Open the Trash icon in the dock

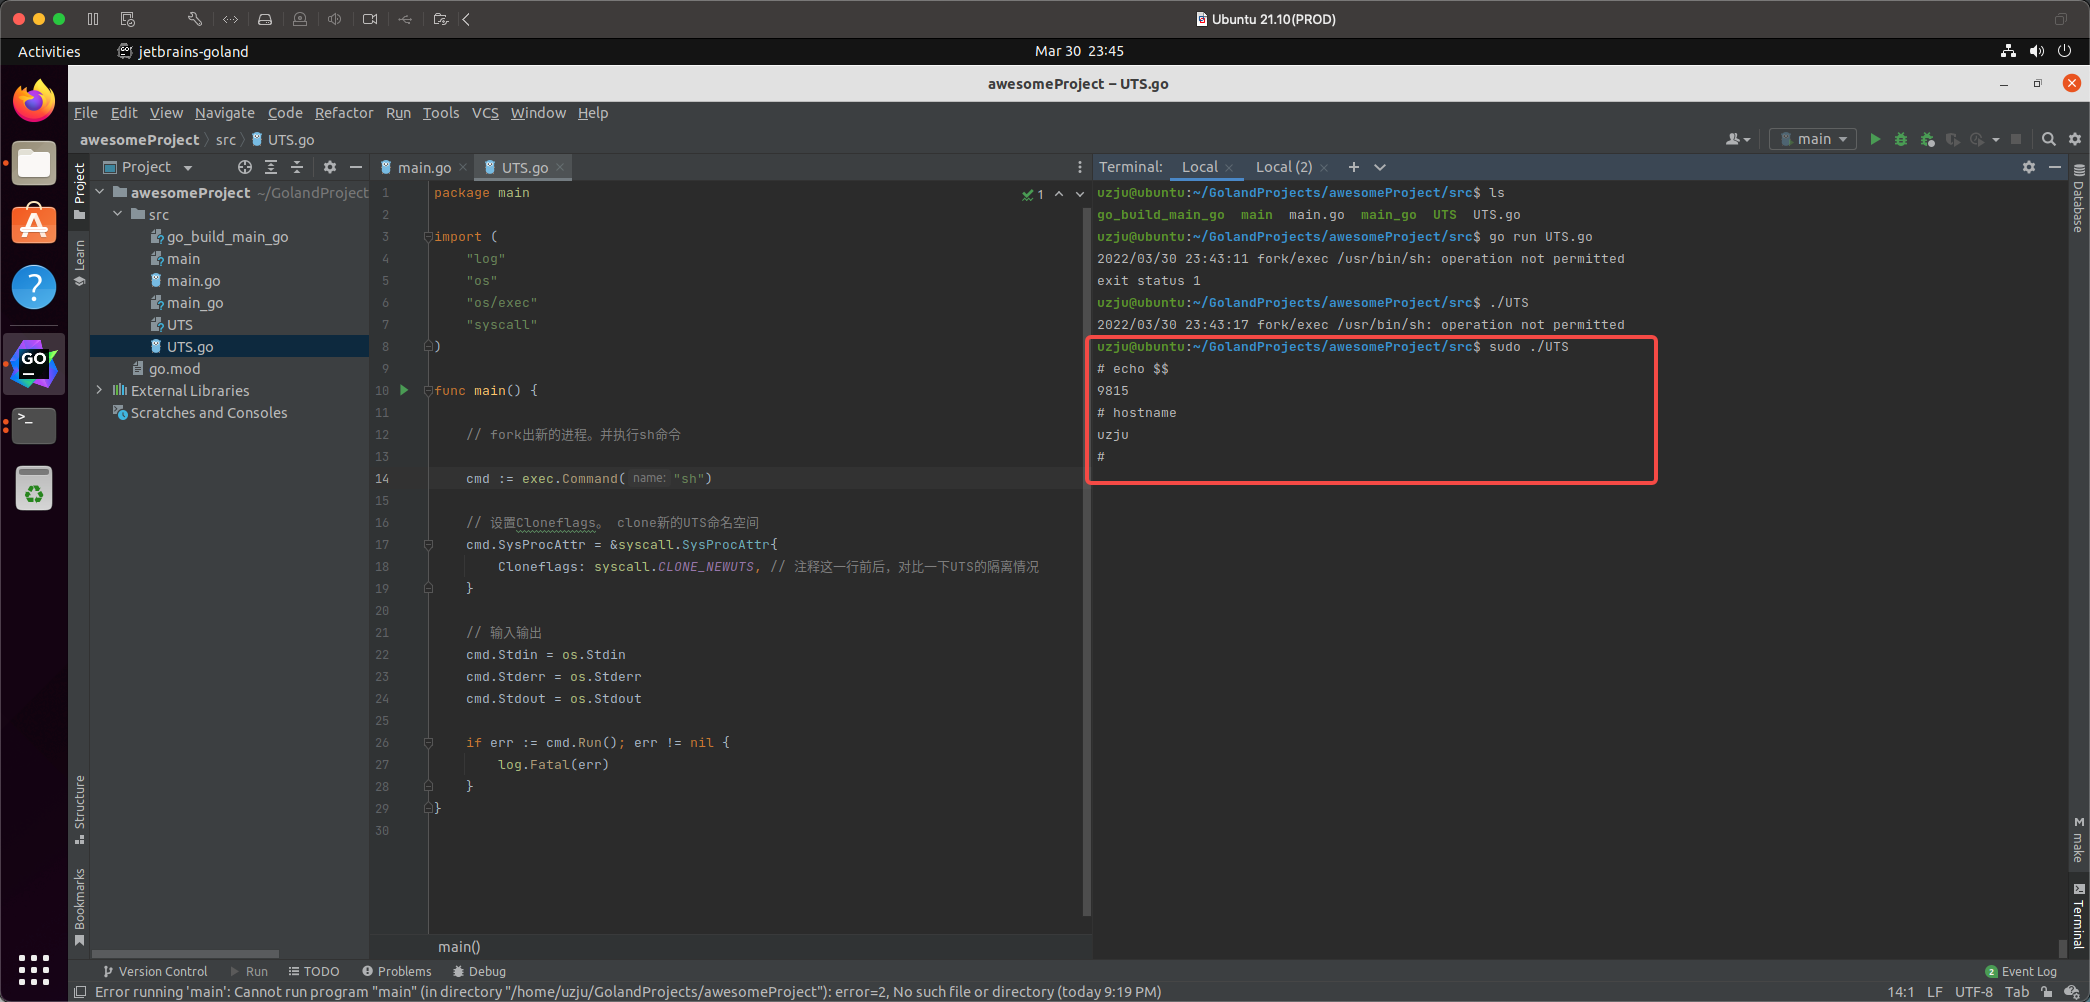click(34, 489)
